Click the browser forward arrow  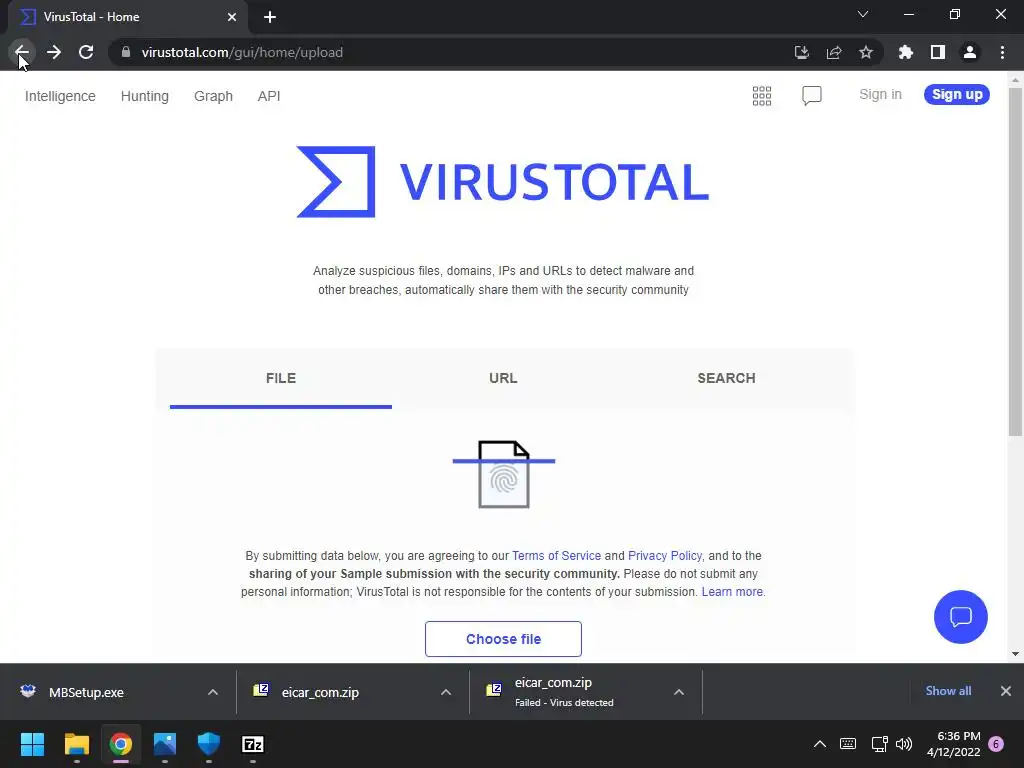point(54,52)
